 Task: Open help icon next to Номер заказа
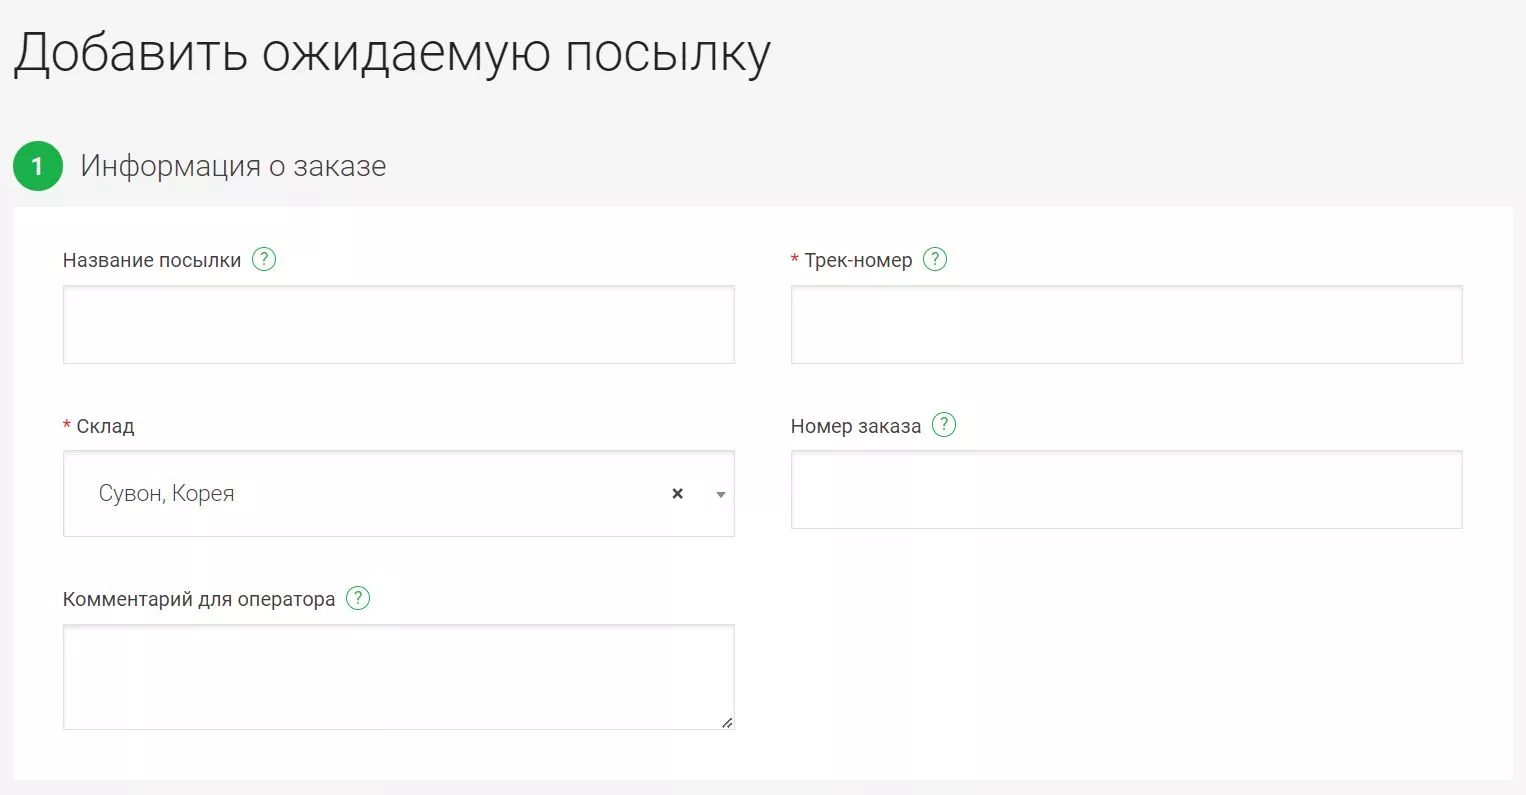(x=944, y=425)
